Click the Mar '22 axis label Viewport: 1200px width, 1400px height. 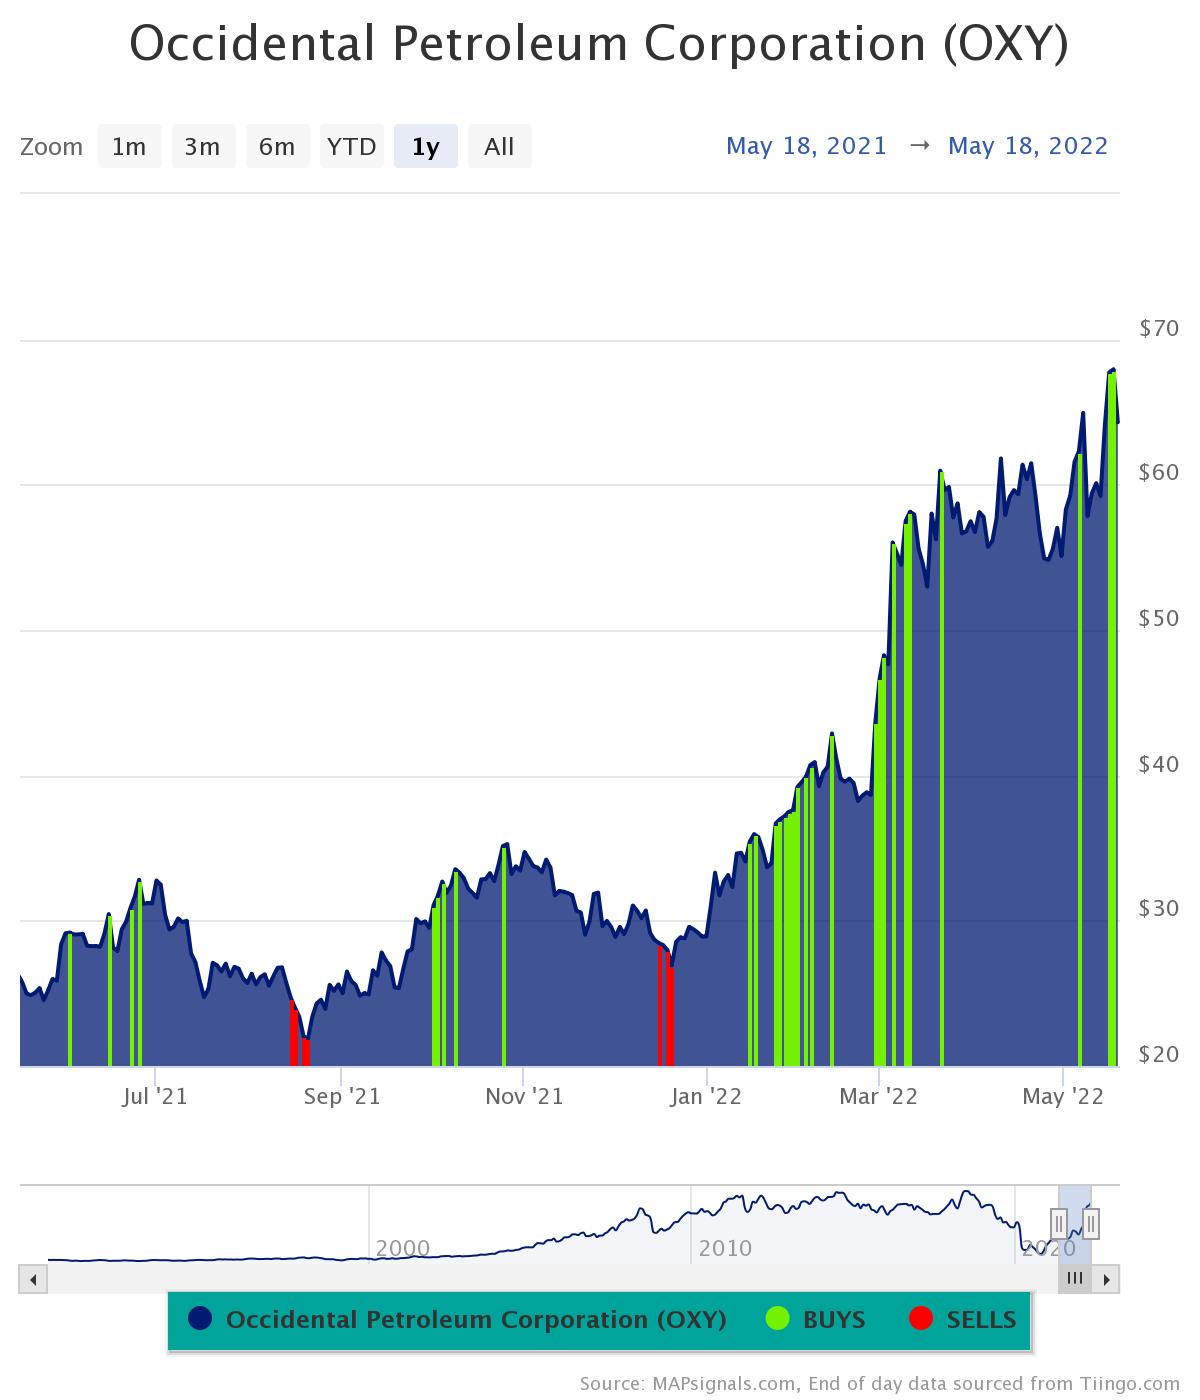click(x=878, y=1097)
